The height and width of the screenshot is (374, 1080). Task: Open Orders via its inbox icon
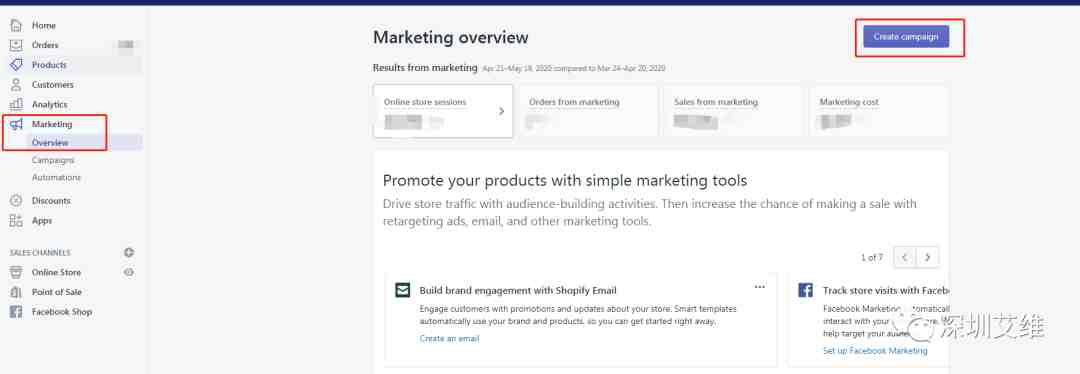click(16, 45)
